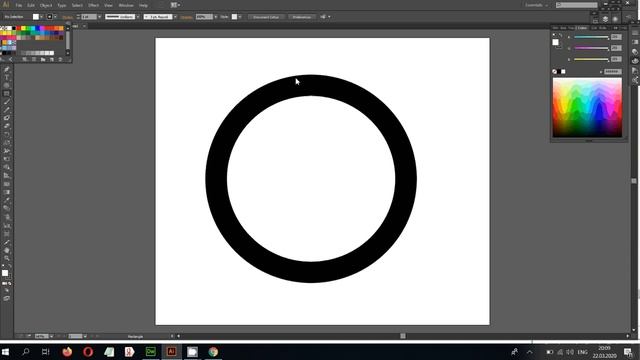Open Opera browser from taskbar

88,352
